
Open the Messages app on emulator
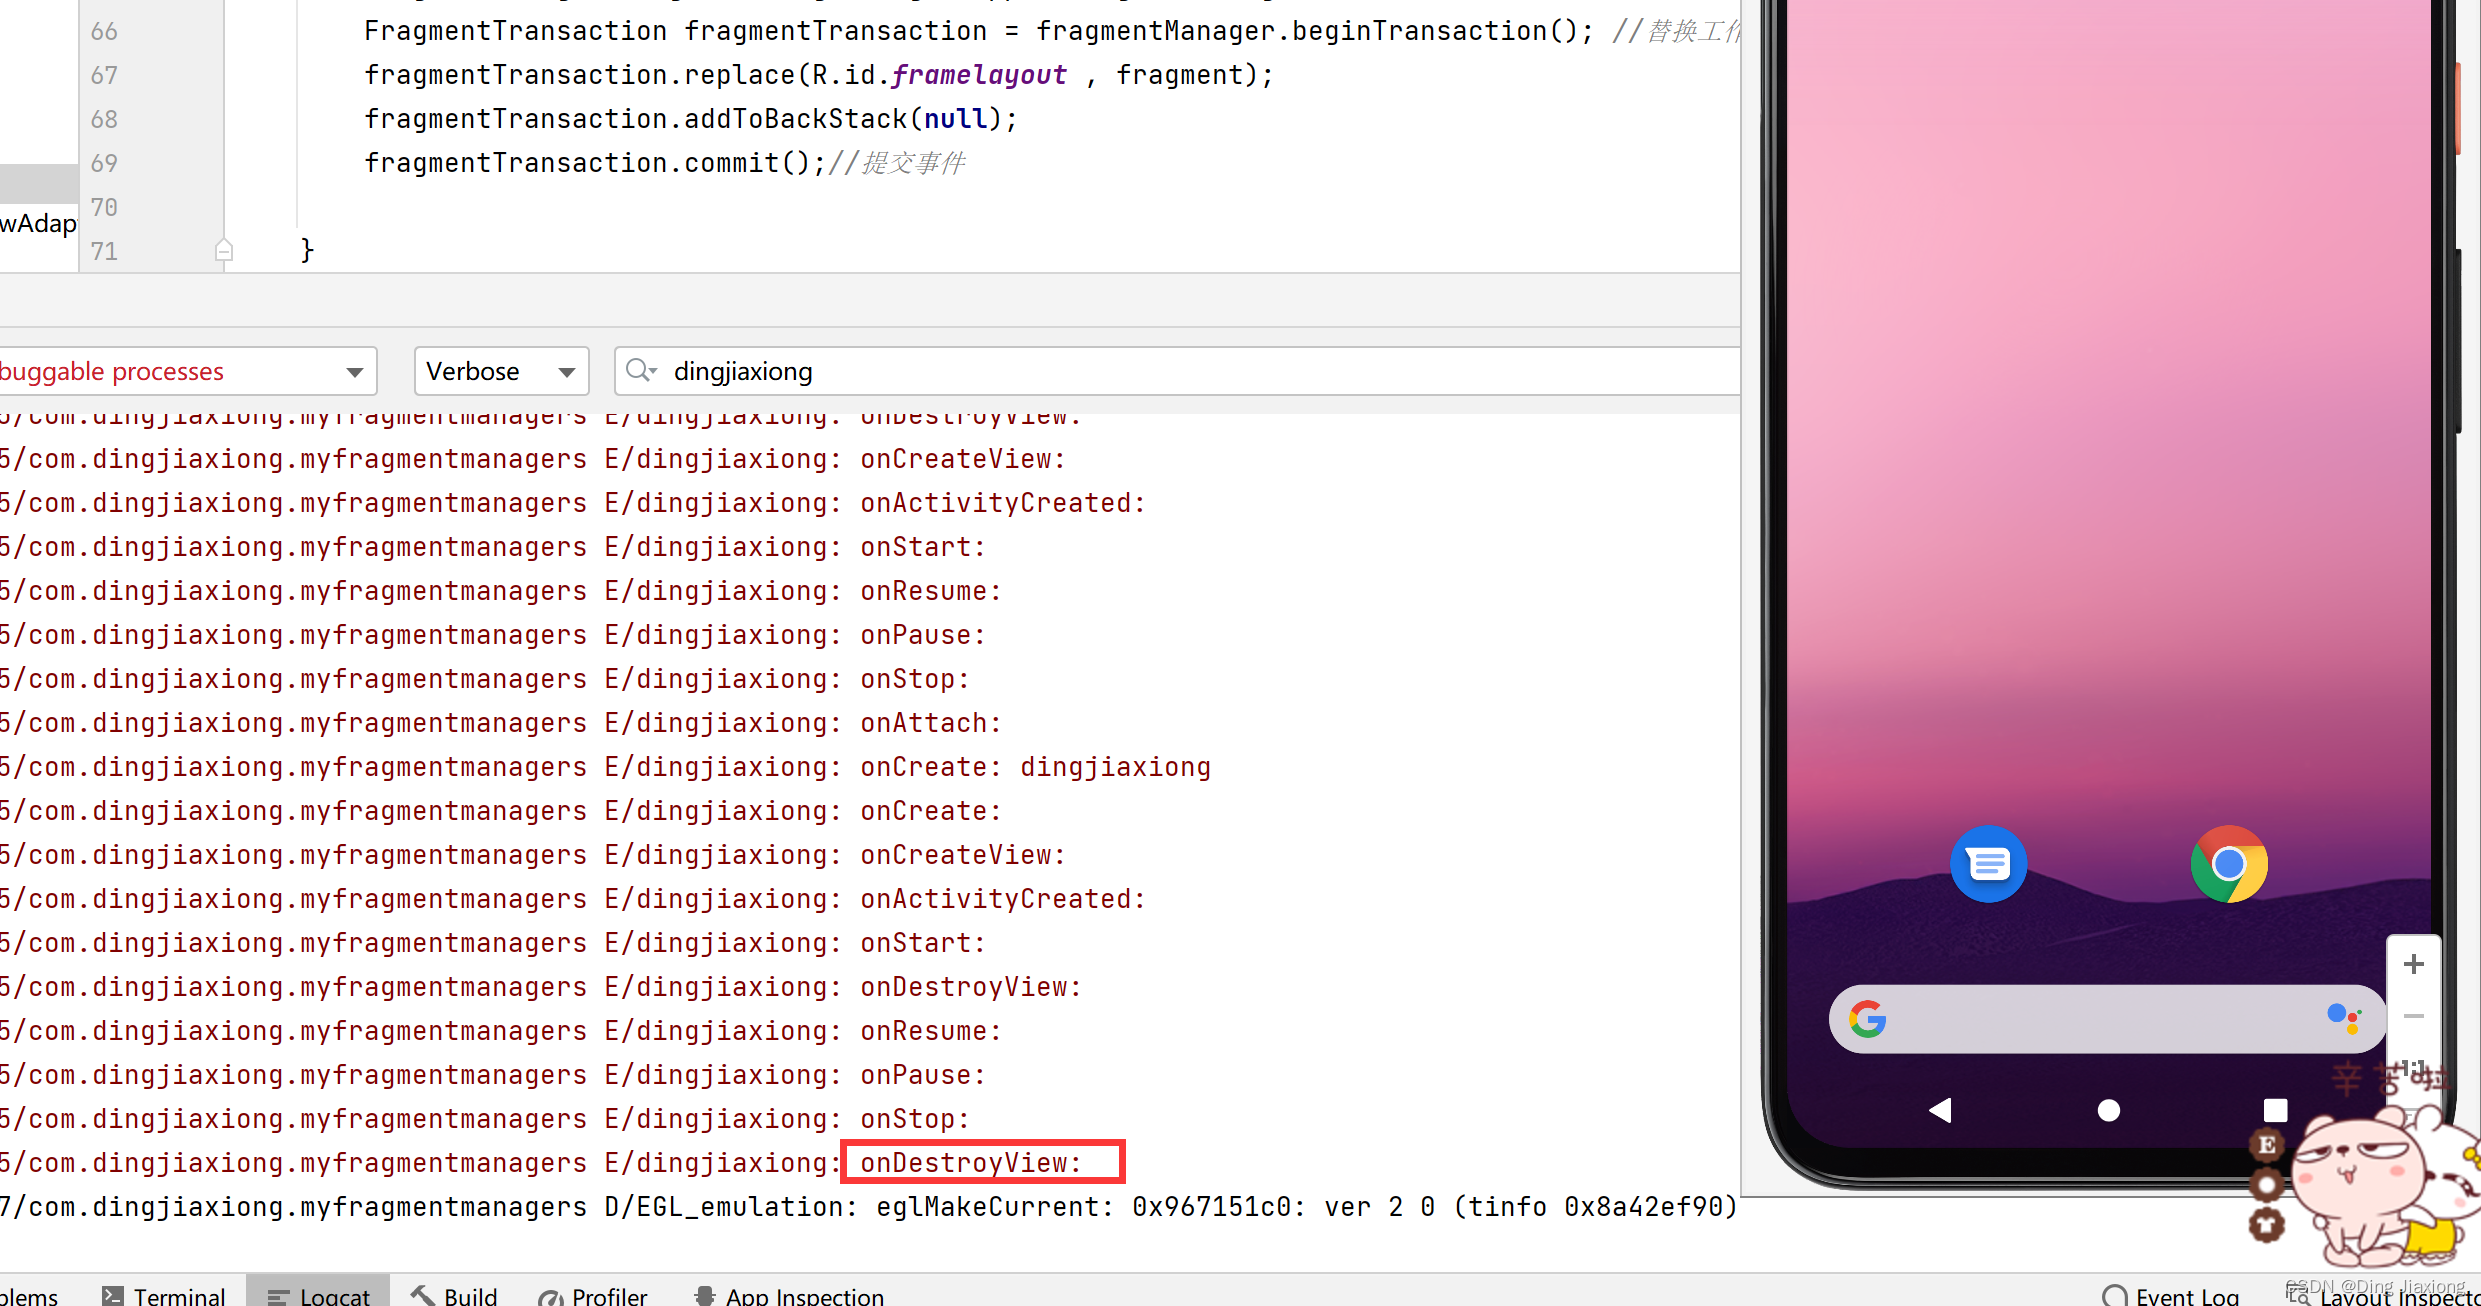click(x=1988, y=863)
